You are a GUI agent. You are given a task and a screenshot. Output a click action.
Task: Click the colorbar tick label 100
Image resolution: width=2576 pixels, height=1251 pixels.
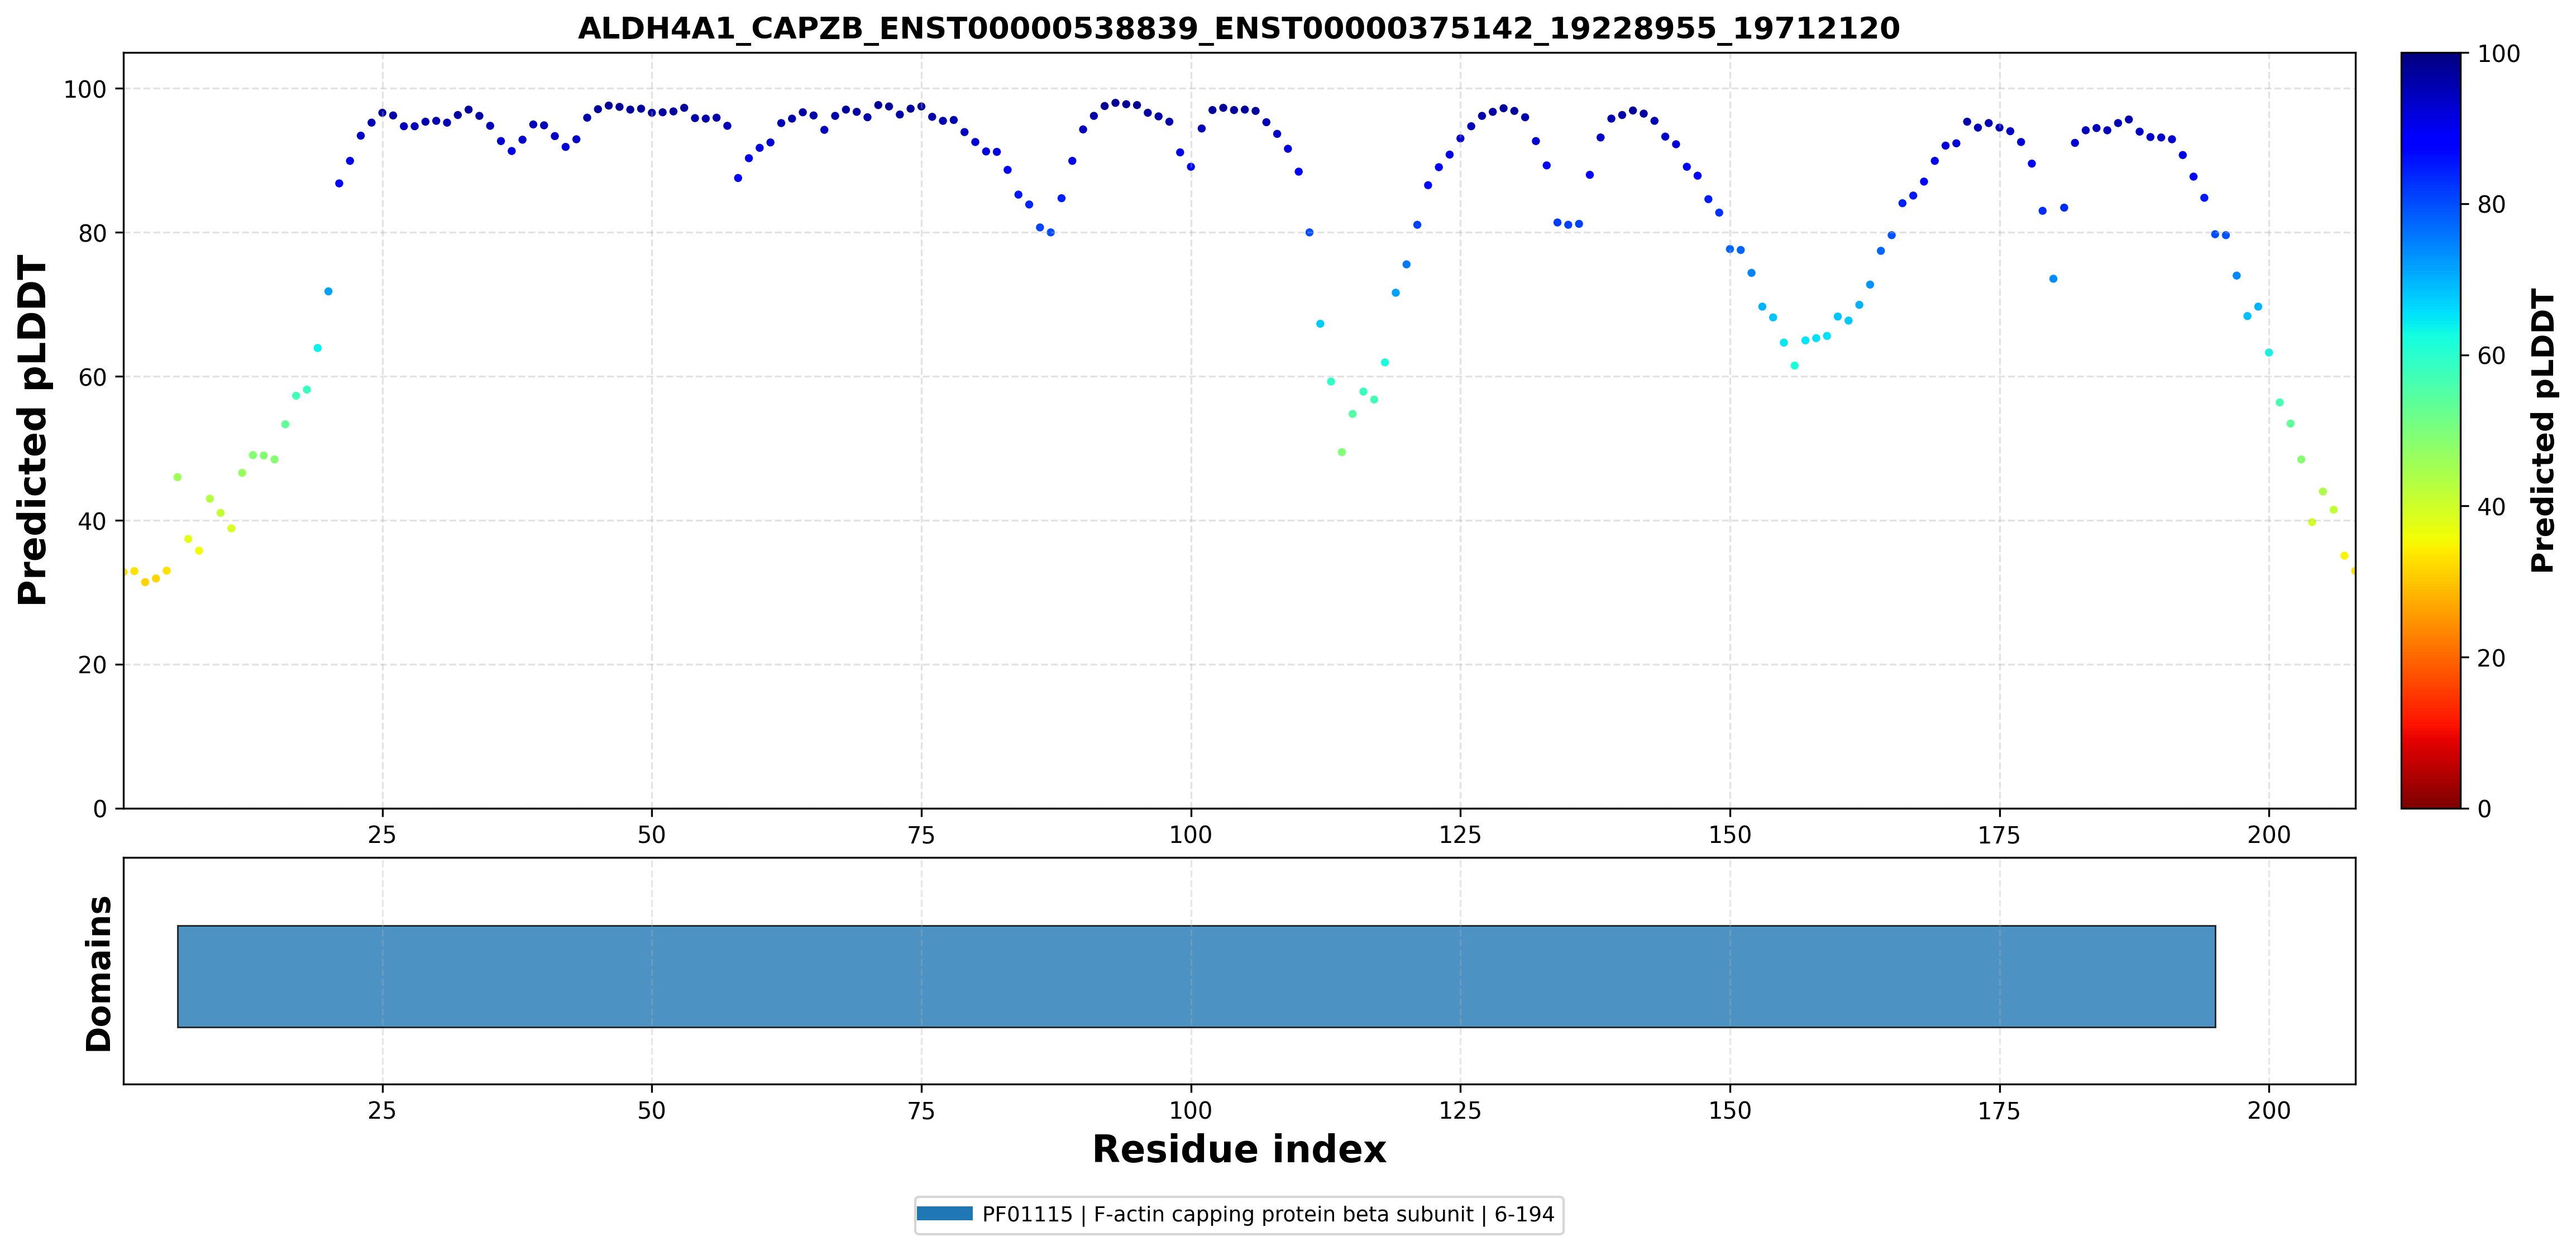click(2497, 54)
